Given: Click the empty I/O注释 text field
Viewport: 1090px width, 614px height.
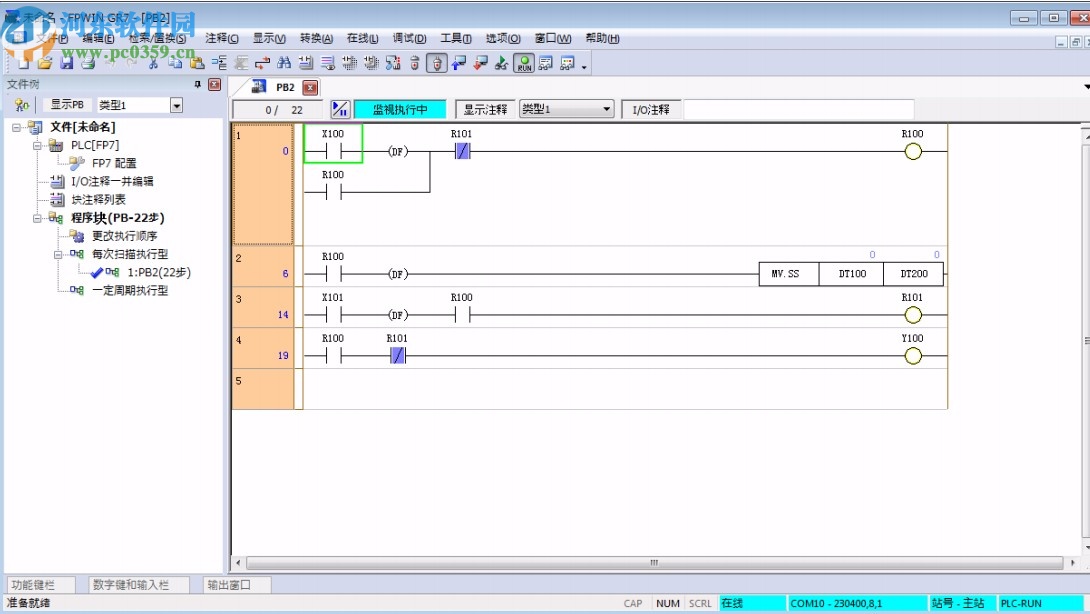Looking at the screenshot, I should (x=798, y=109).
